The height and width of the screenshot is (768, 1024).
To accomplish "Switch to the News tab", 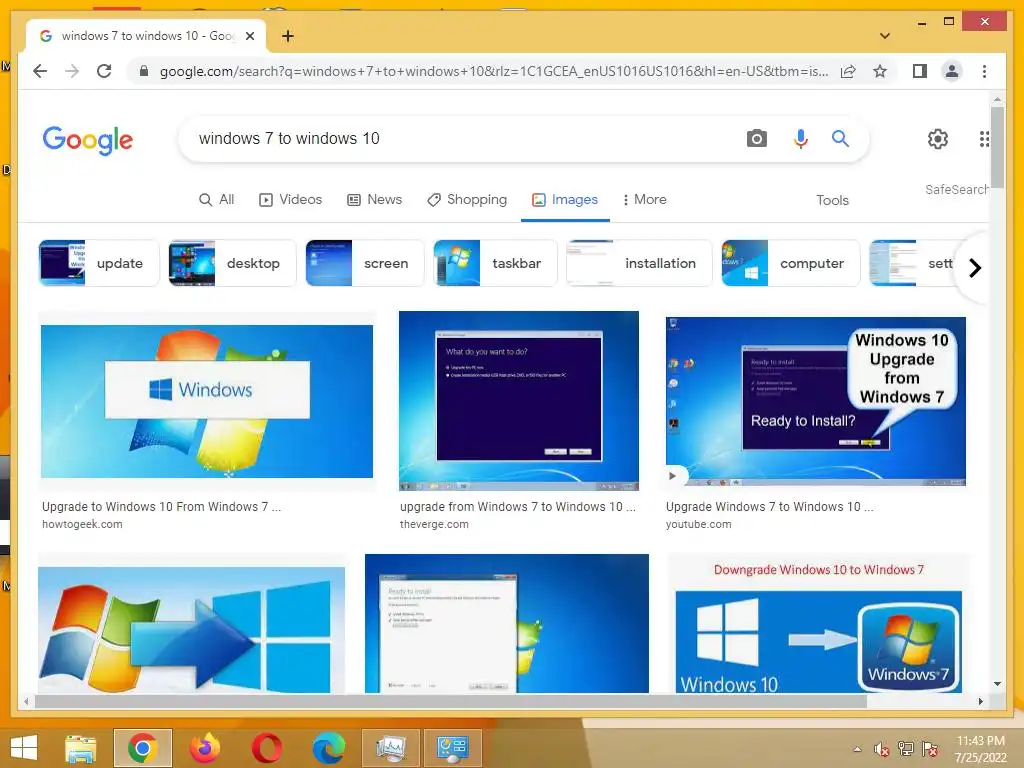I will click(374, 199).
